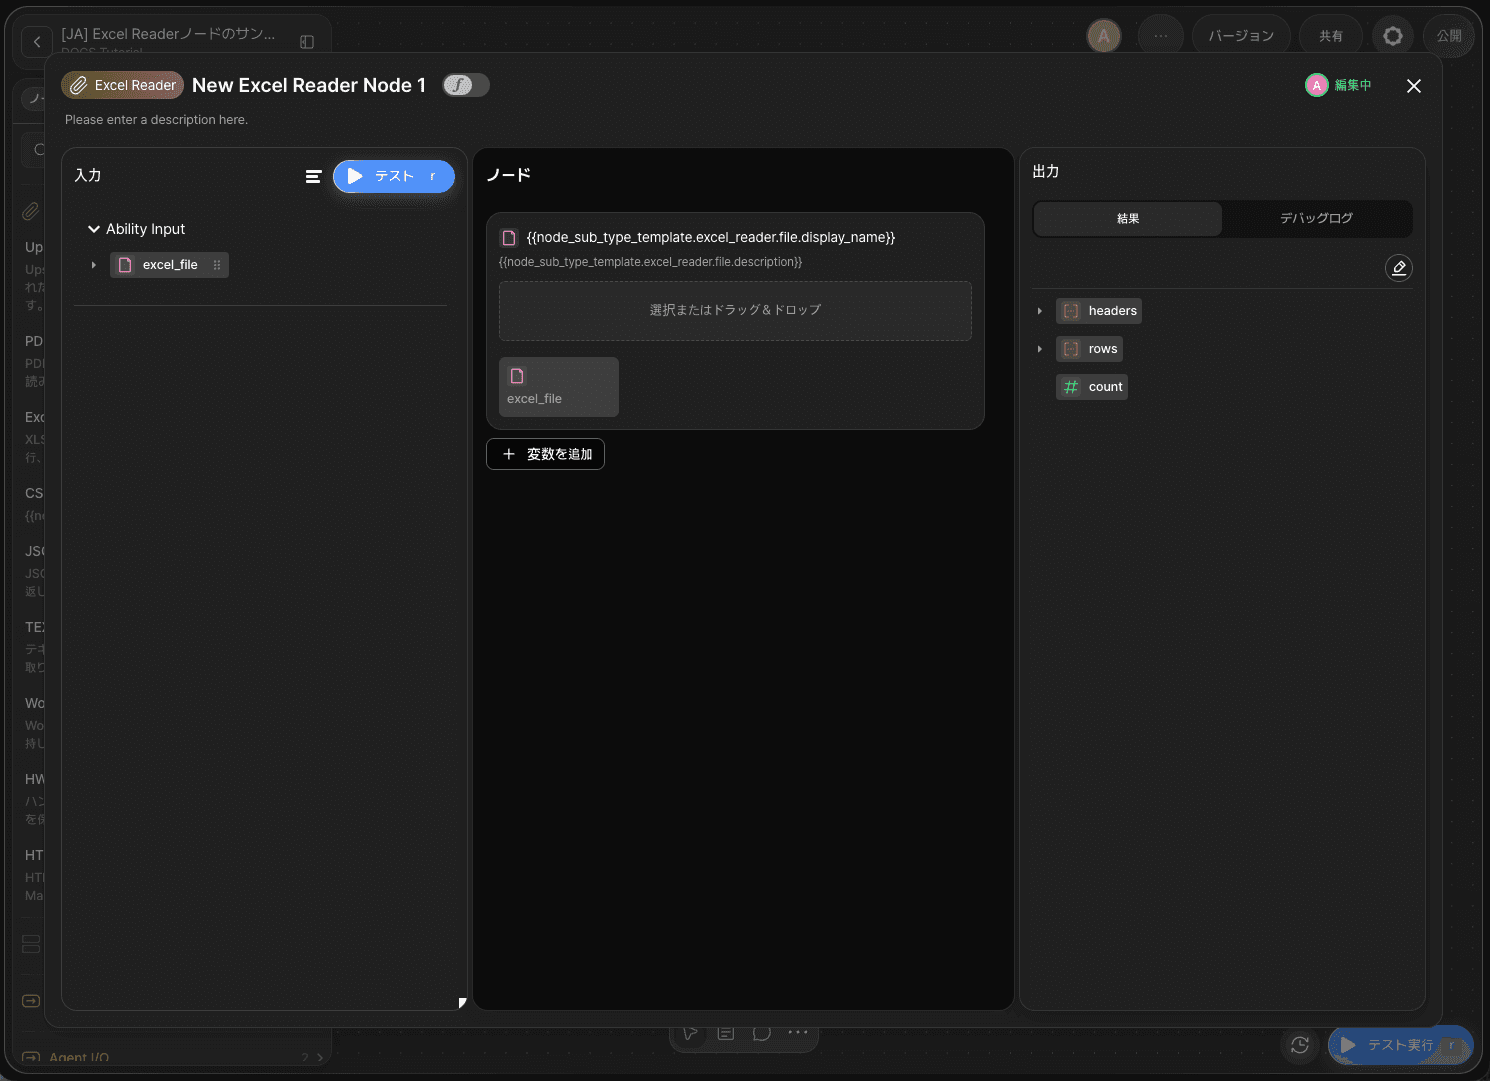The image size is (1490, 1081).
Task: Expand the excel_file input row
Action: click(x=94, y=265)
